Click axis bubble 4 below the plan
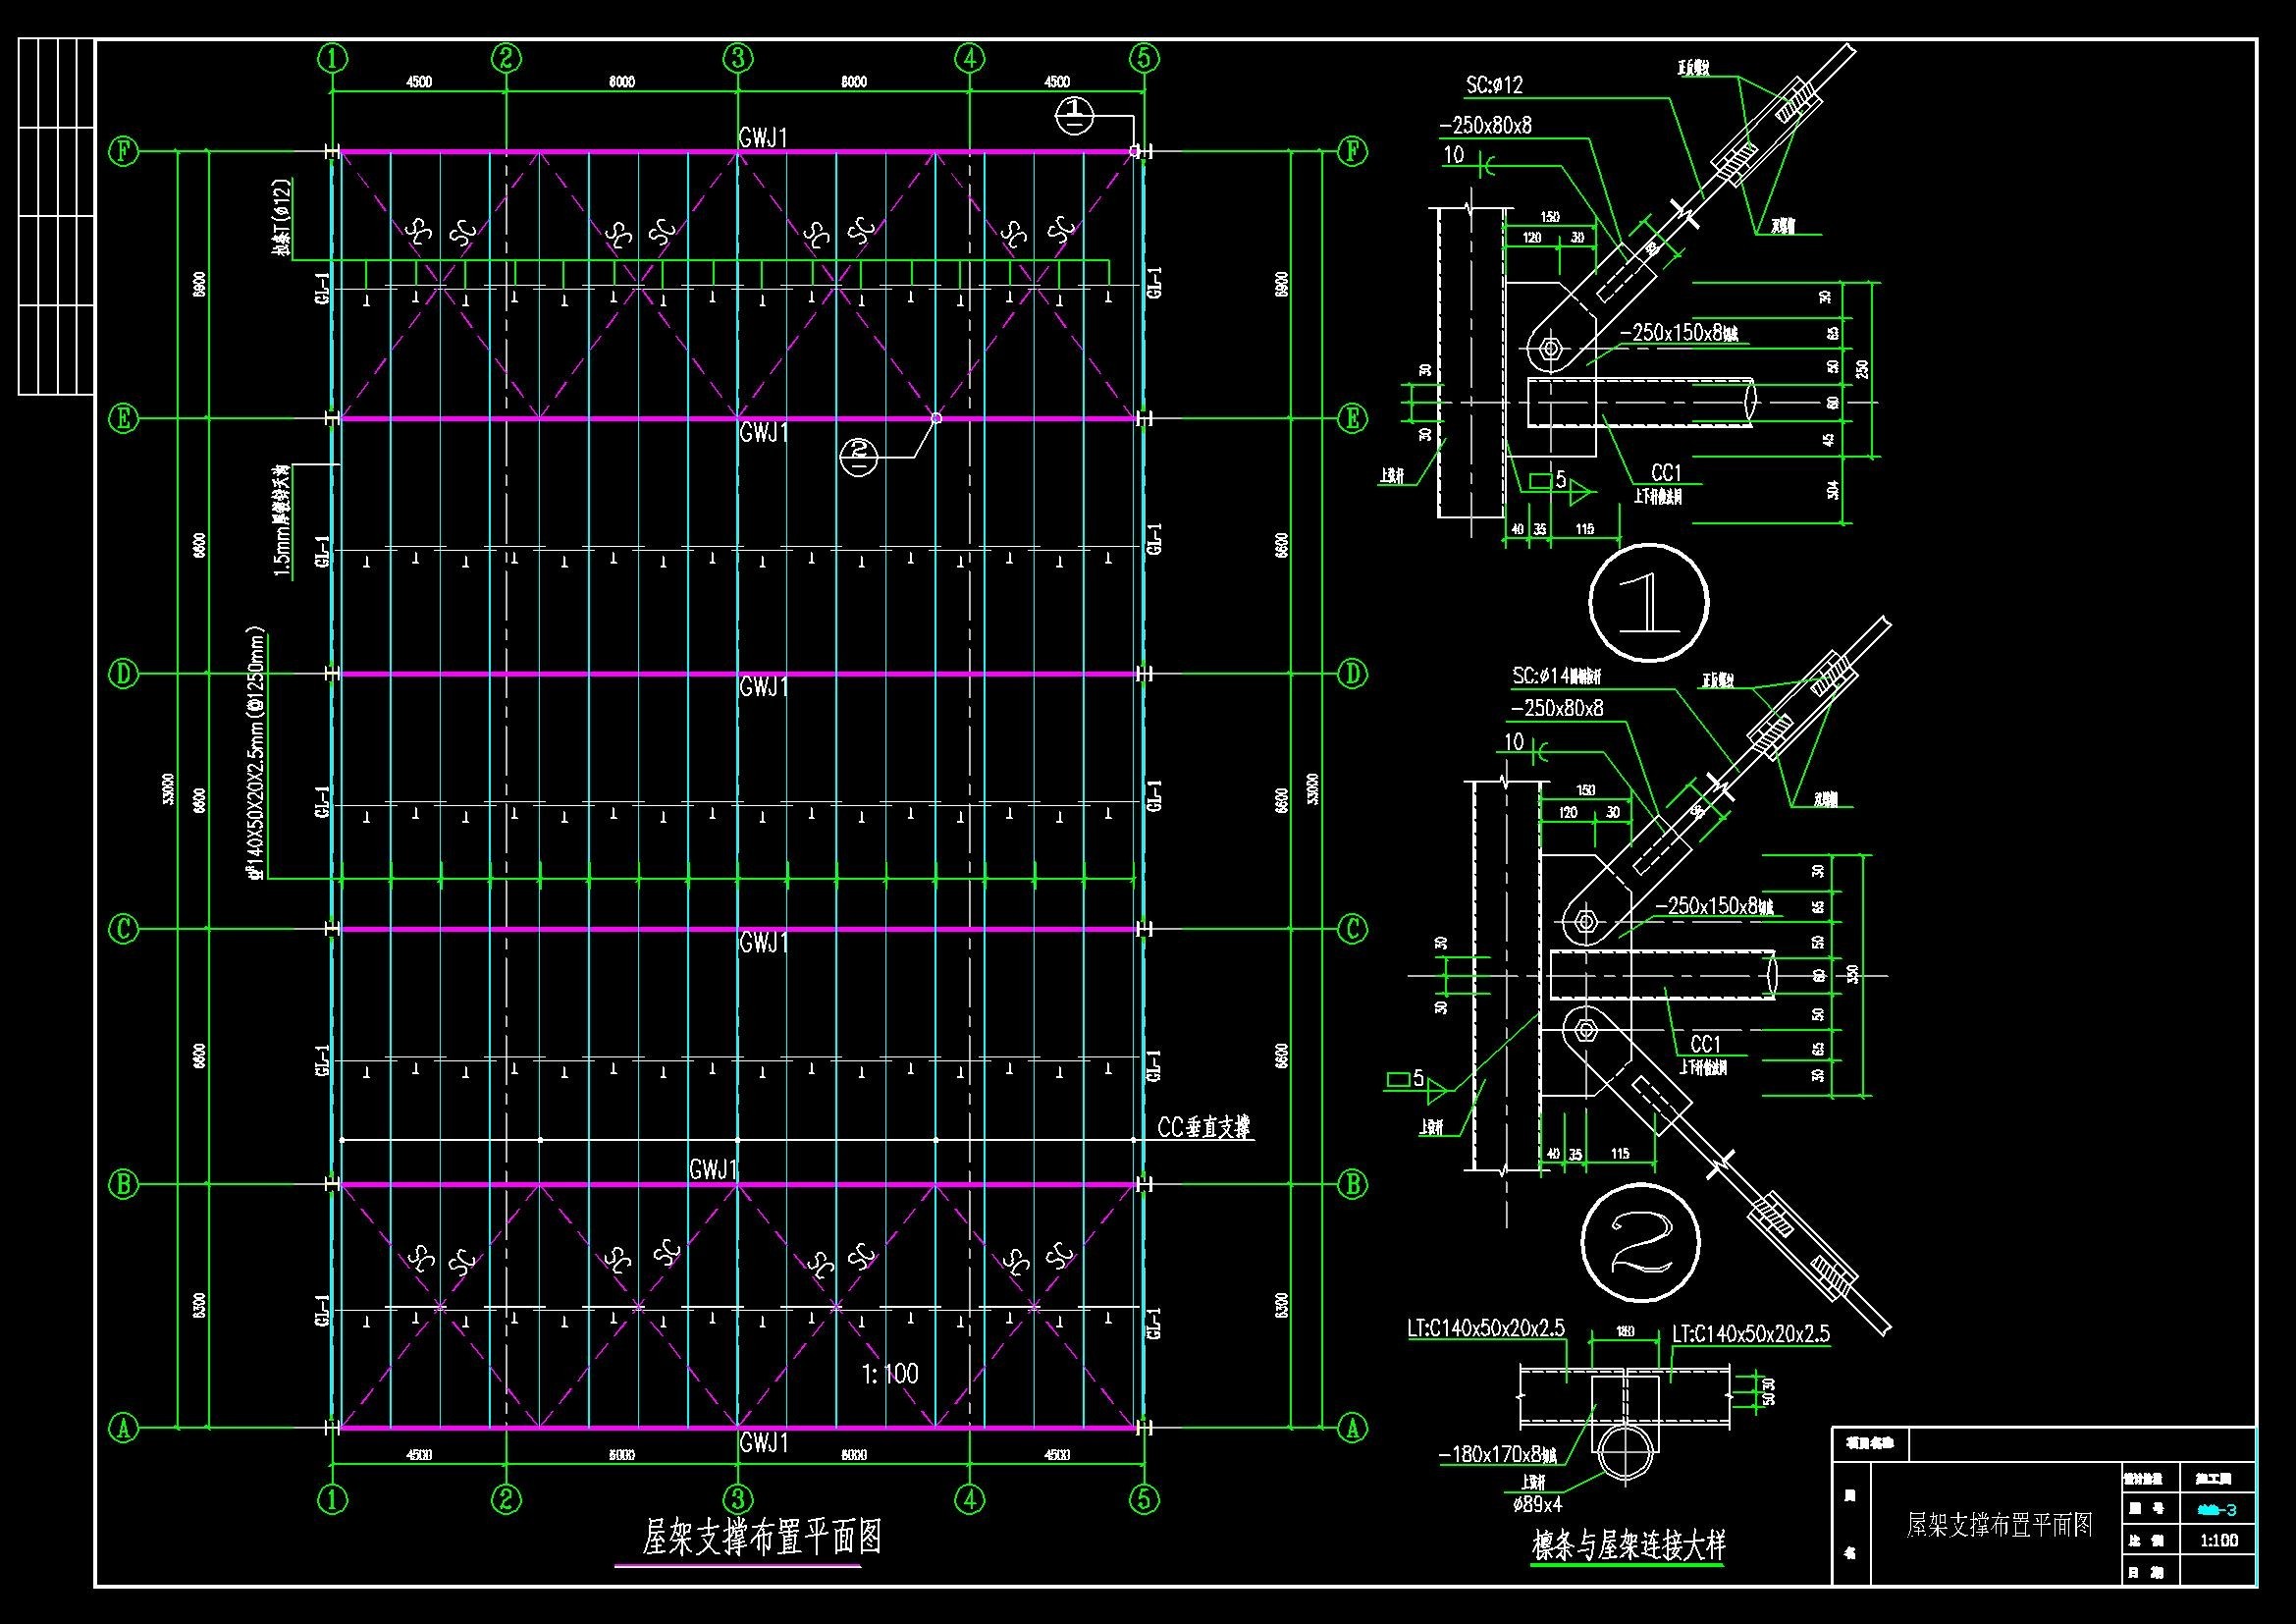The width and height of the screenshot is (2296, 1624). click(x=970, y=1499)
